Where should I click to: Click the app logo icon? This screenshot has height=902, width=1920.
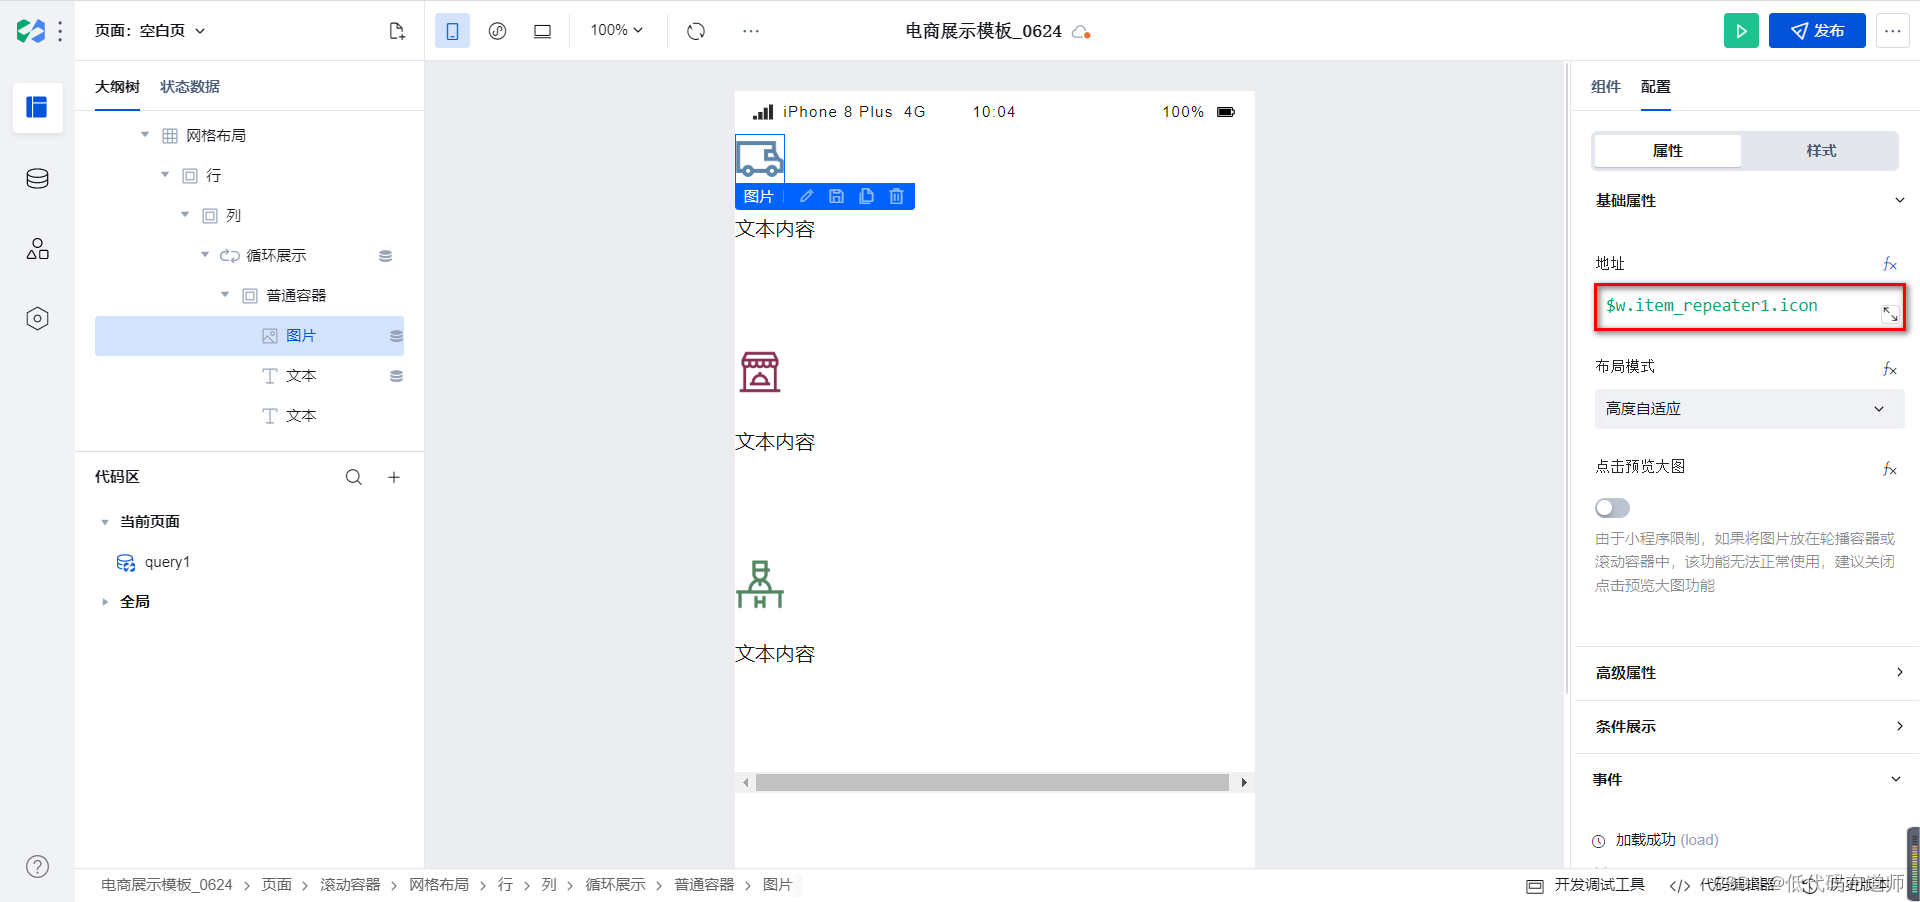[30, 31]
